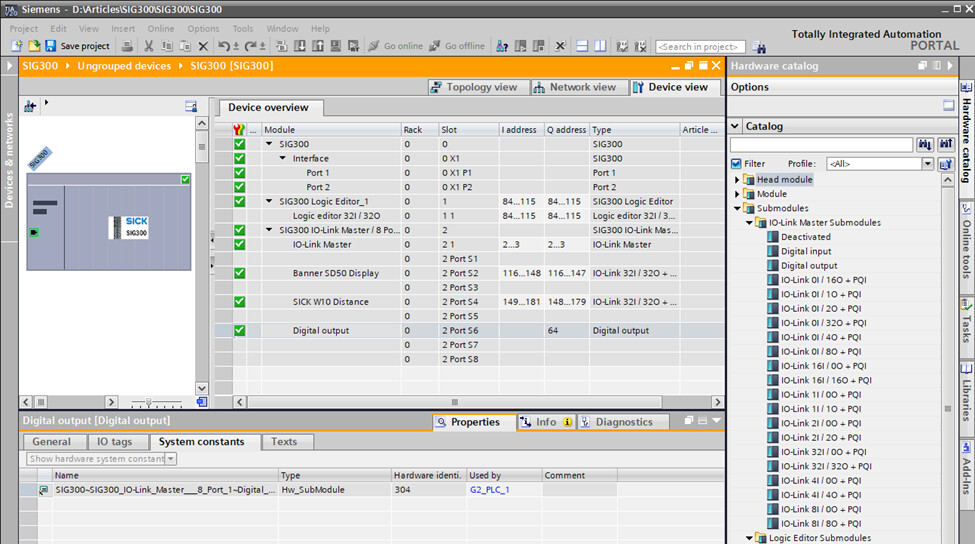This screenshot has width=975, height=544.
Task: Click the search binoculars icon beside project search
Action: [759, 47]
